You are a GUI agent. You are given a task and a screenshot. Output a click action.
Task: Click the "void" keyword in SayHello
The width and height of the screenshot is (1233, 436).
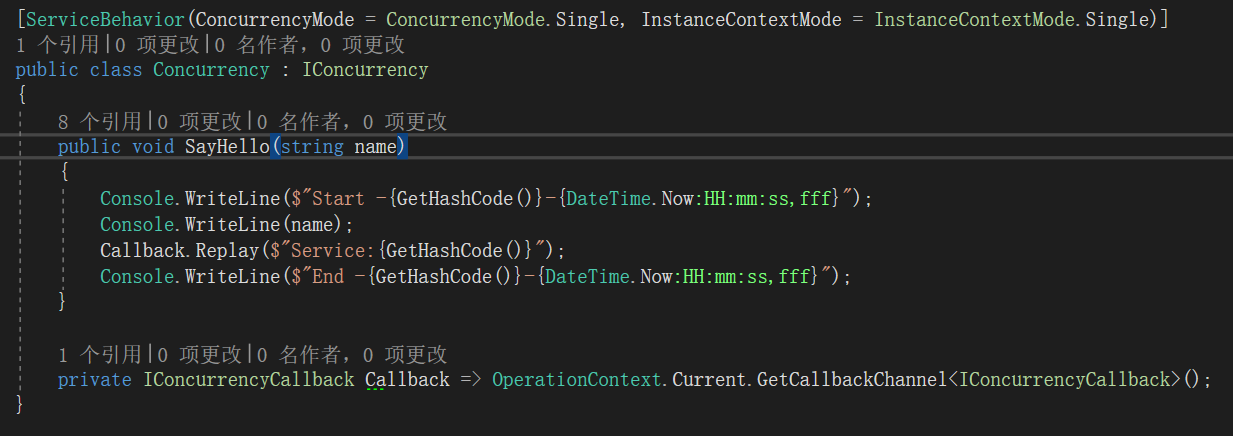point(153,147)
